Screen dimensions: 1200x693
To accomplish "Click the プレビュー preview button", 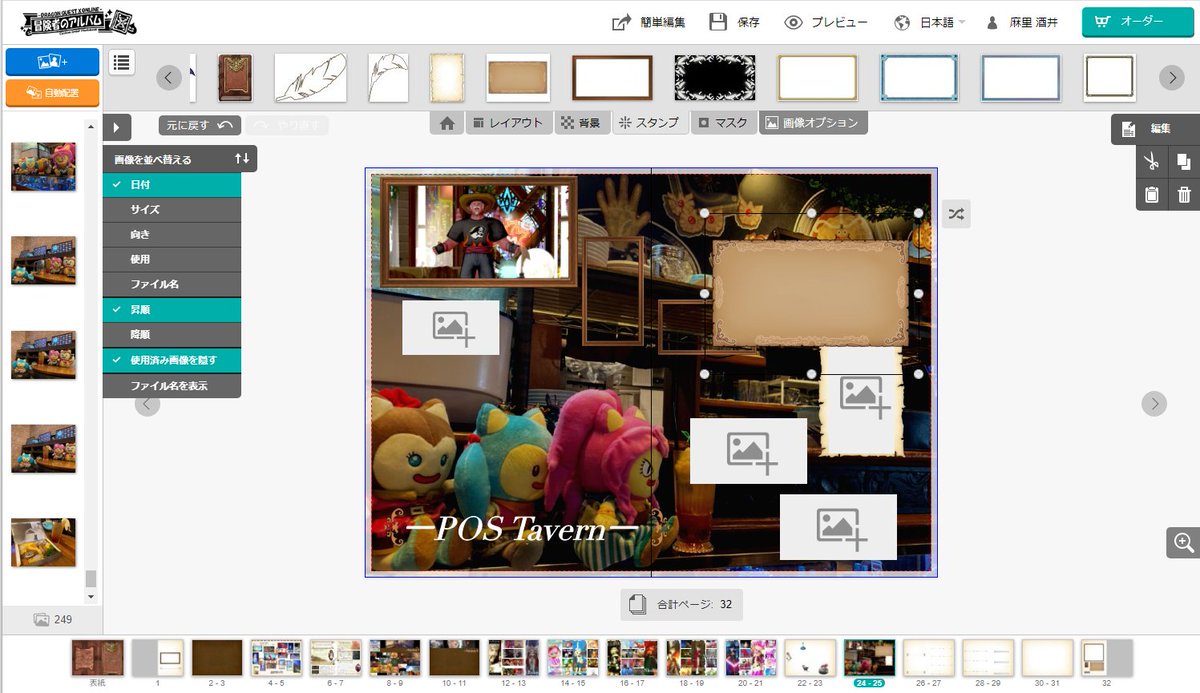I will click(826, 22).
